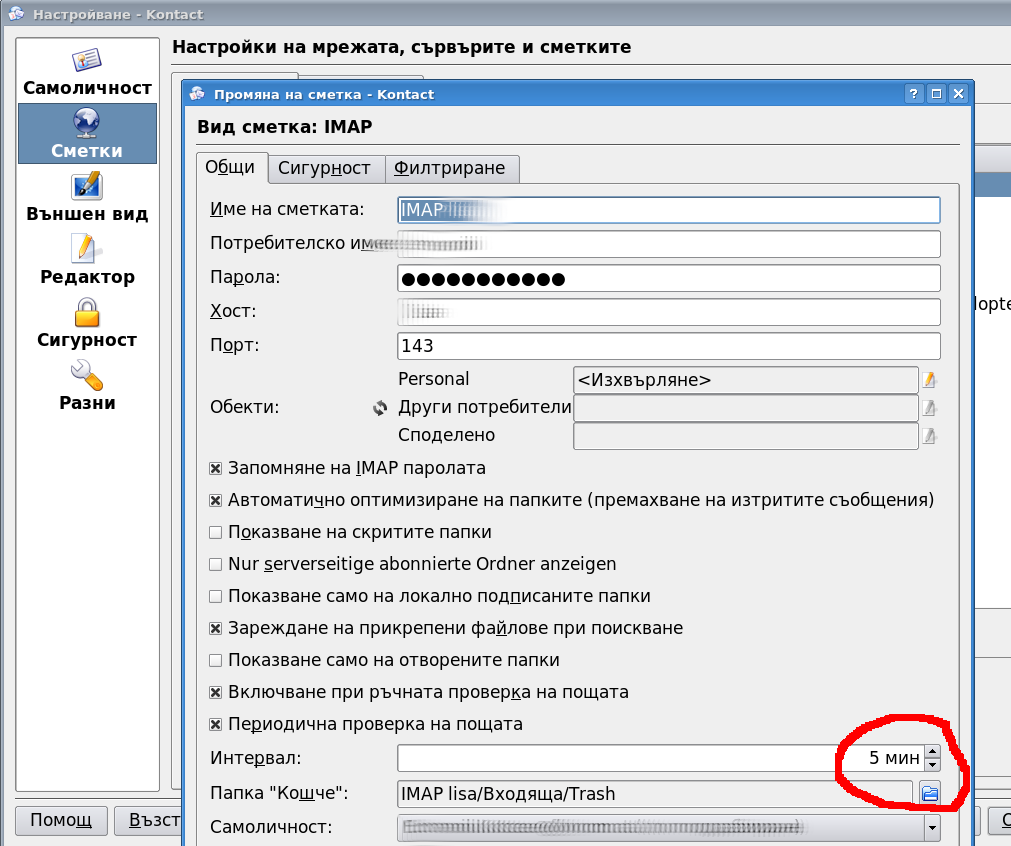Click the Потребителско име field

(x=669, y=244)
